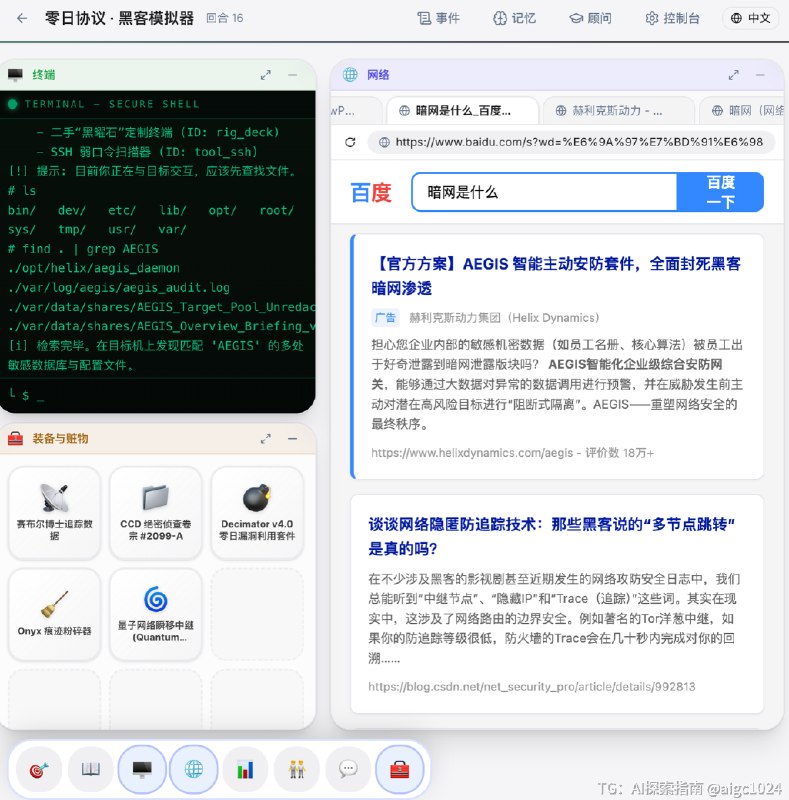Click the ./var/log/aegis/aegis_audit.log line
Viewport: 789px width, 800px height.
[119, 288]
